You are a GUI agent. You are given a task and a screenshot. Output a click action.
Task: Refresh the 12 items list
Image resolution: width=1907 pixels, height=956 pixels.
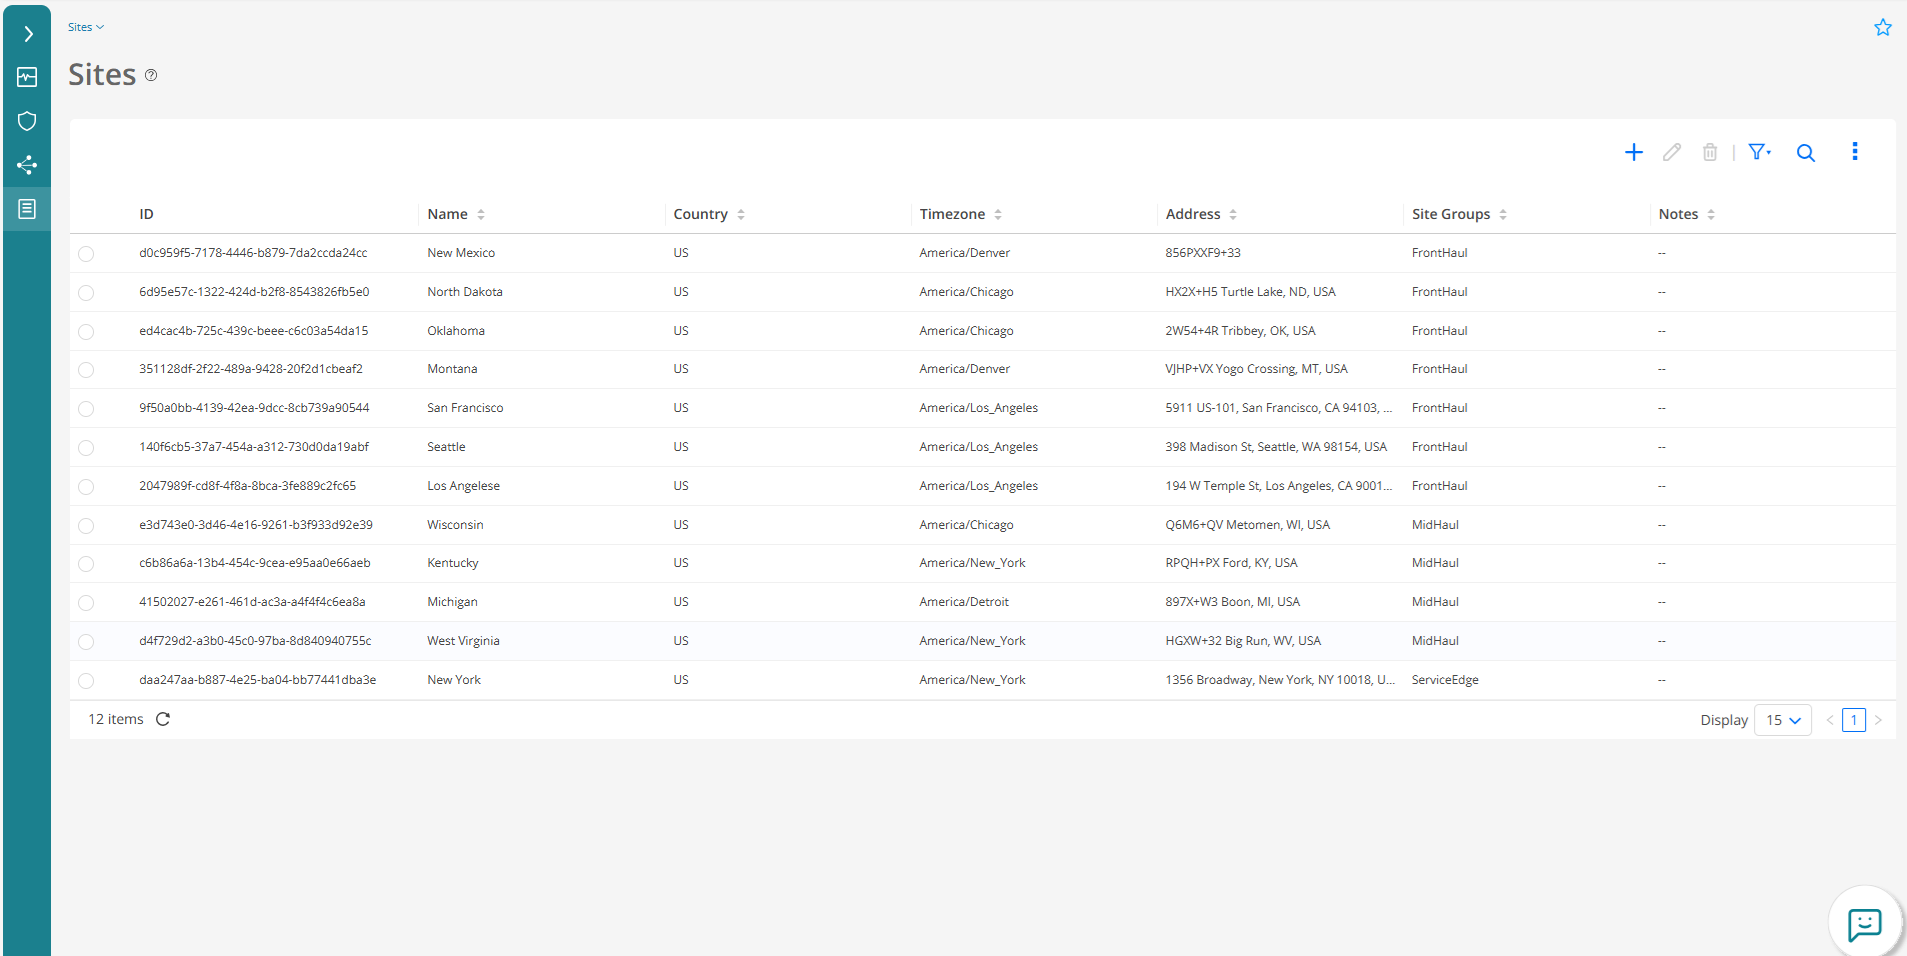(x=163, y=719)
